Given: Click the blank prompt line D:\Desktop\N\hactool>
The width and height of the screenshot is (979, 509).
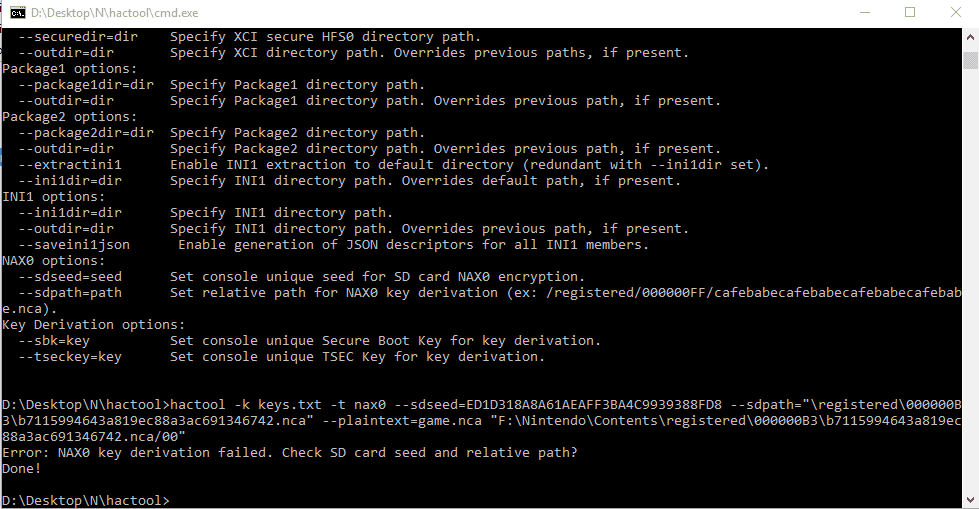Looking at the screenshot, I should coord(86,500).
